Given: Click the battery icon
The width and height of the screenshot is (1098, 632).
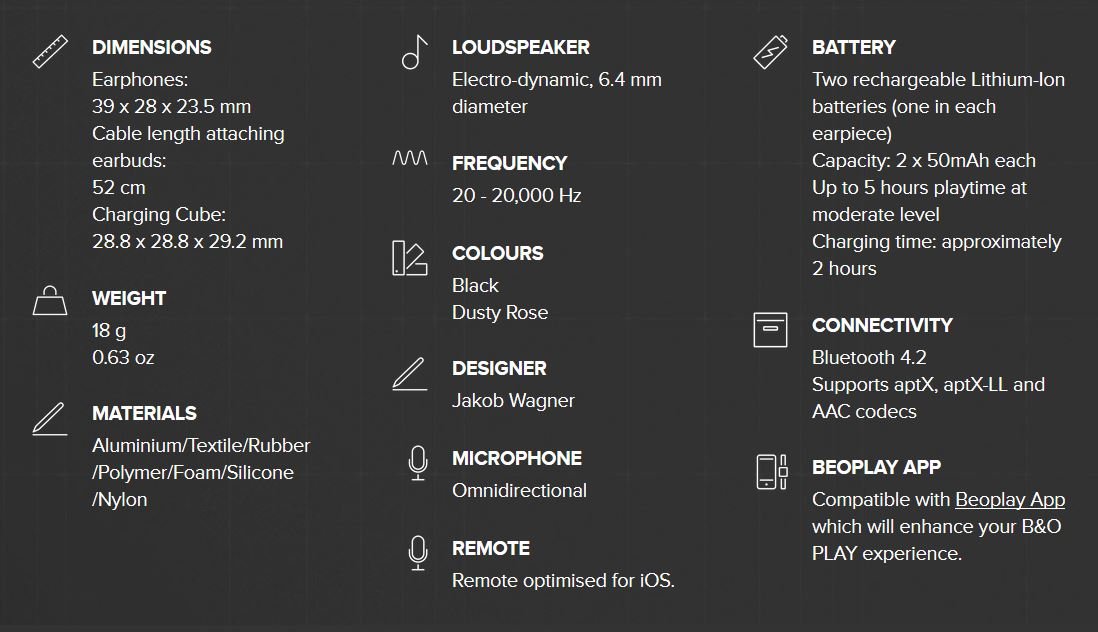Looking at the screenshot, I should pos(770,52).
